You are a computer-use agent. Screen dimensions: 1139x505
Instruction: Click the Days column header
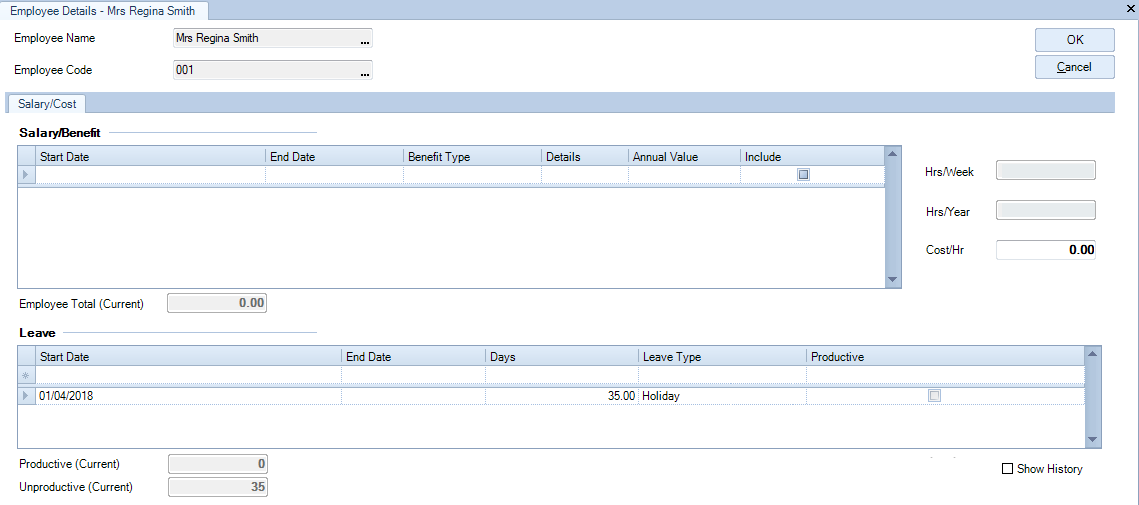point(562,357)
